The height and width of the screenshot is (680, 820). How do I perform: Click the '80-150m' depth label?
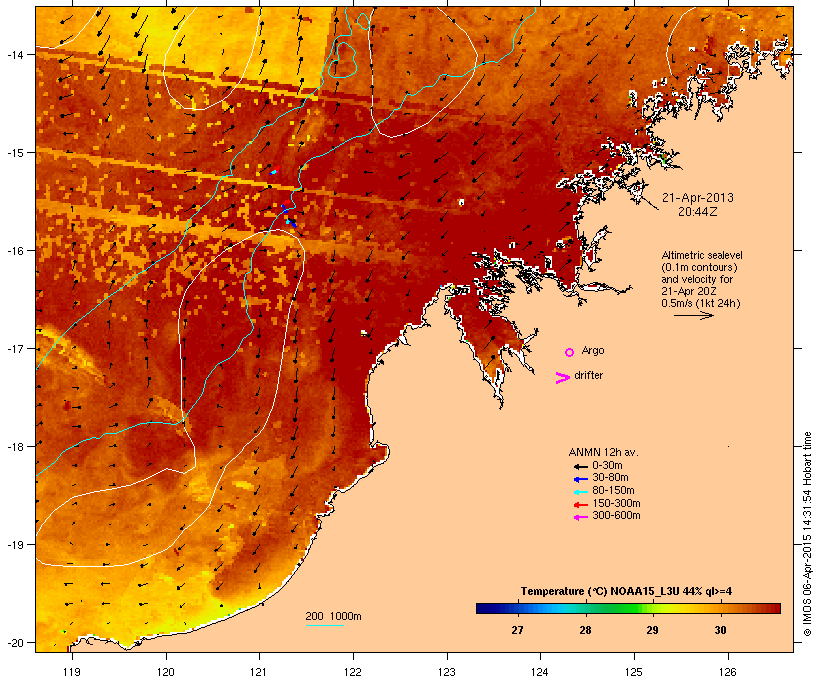613,491
